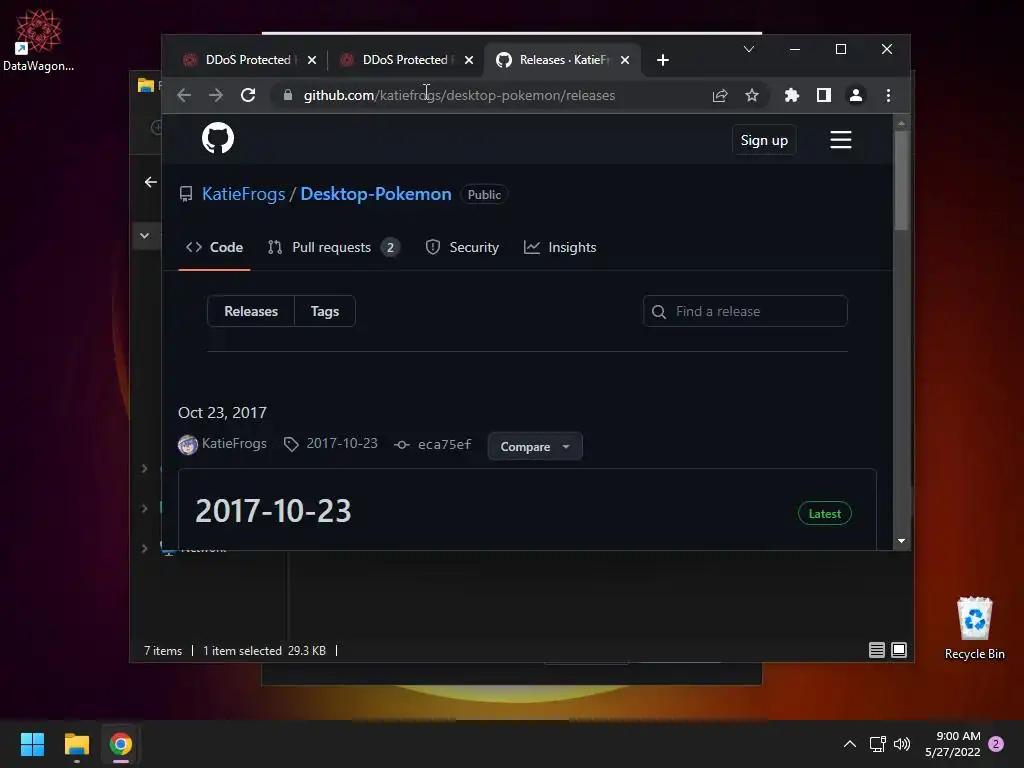Image resolution: width=1024 pixels, height=768 pixels.
Task: Select the Tags button
Action: (325, 312)
